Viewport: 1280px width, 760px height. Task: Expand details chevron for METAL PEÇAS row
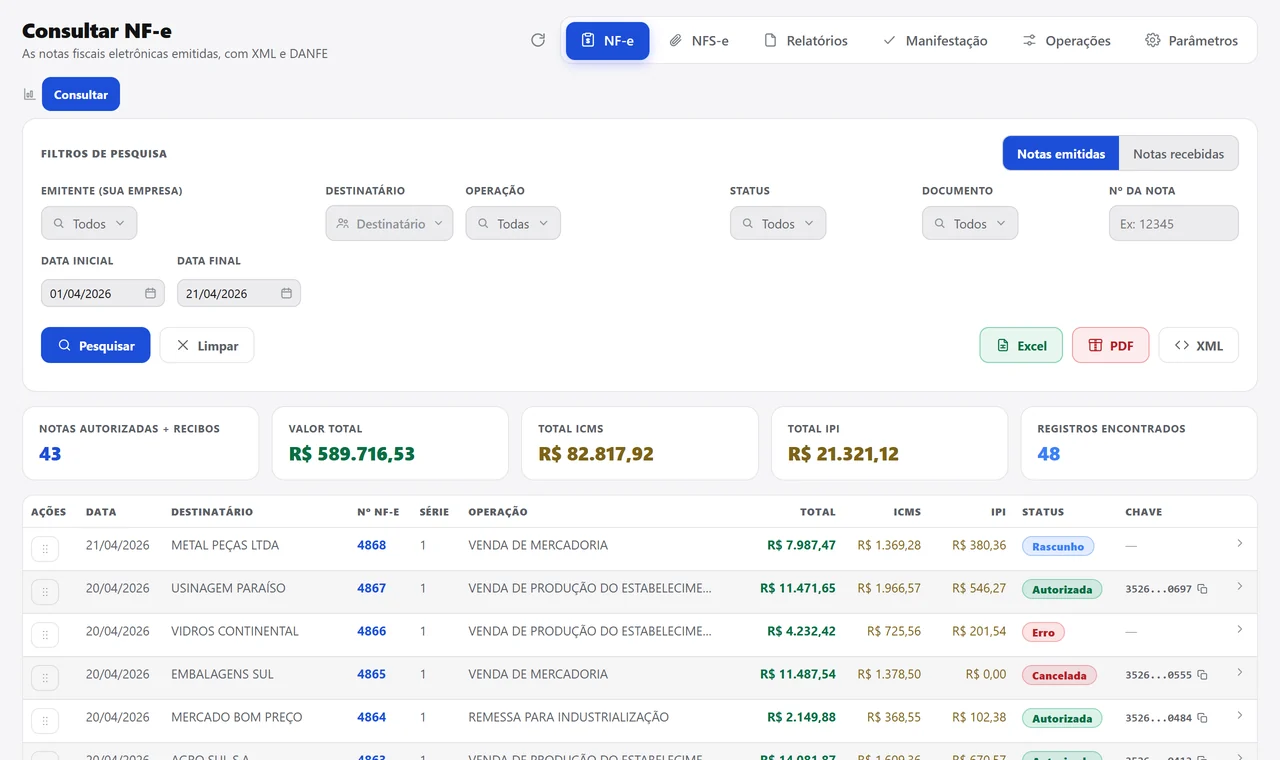pos(1240,543)
